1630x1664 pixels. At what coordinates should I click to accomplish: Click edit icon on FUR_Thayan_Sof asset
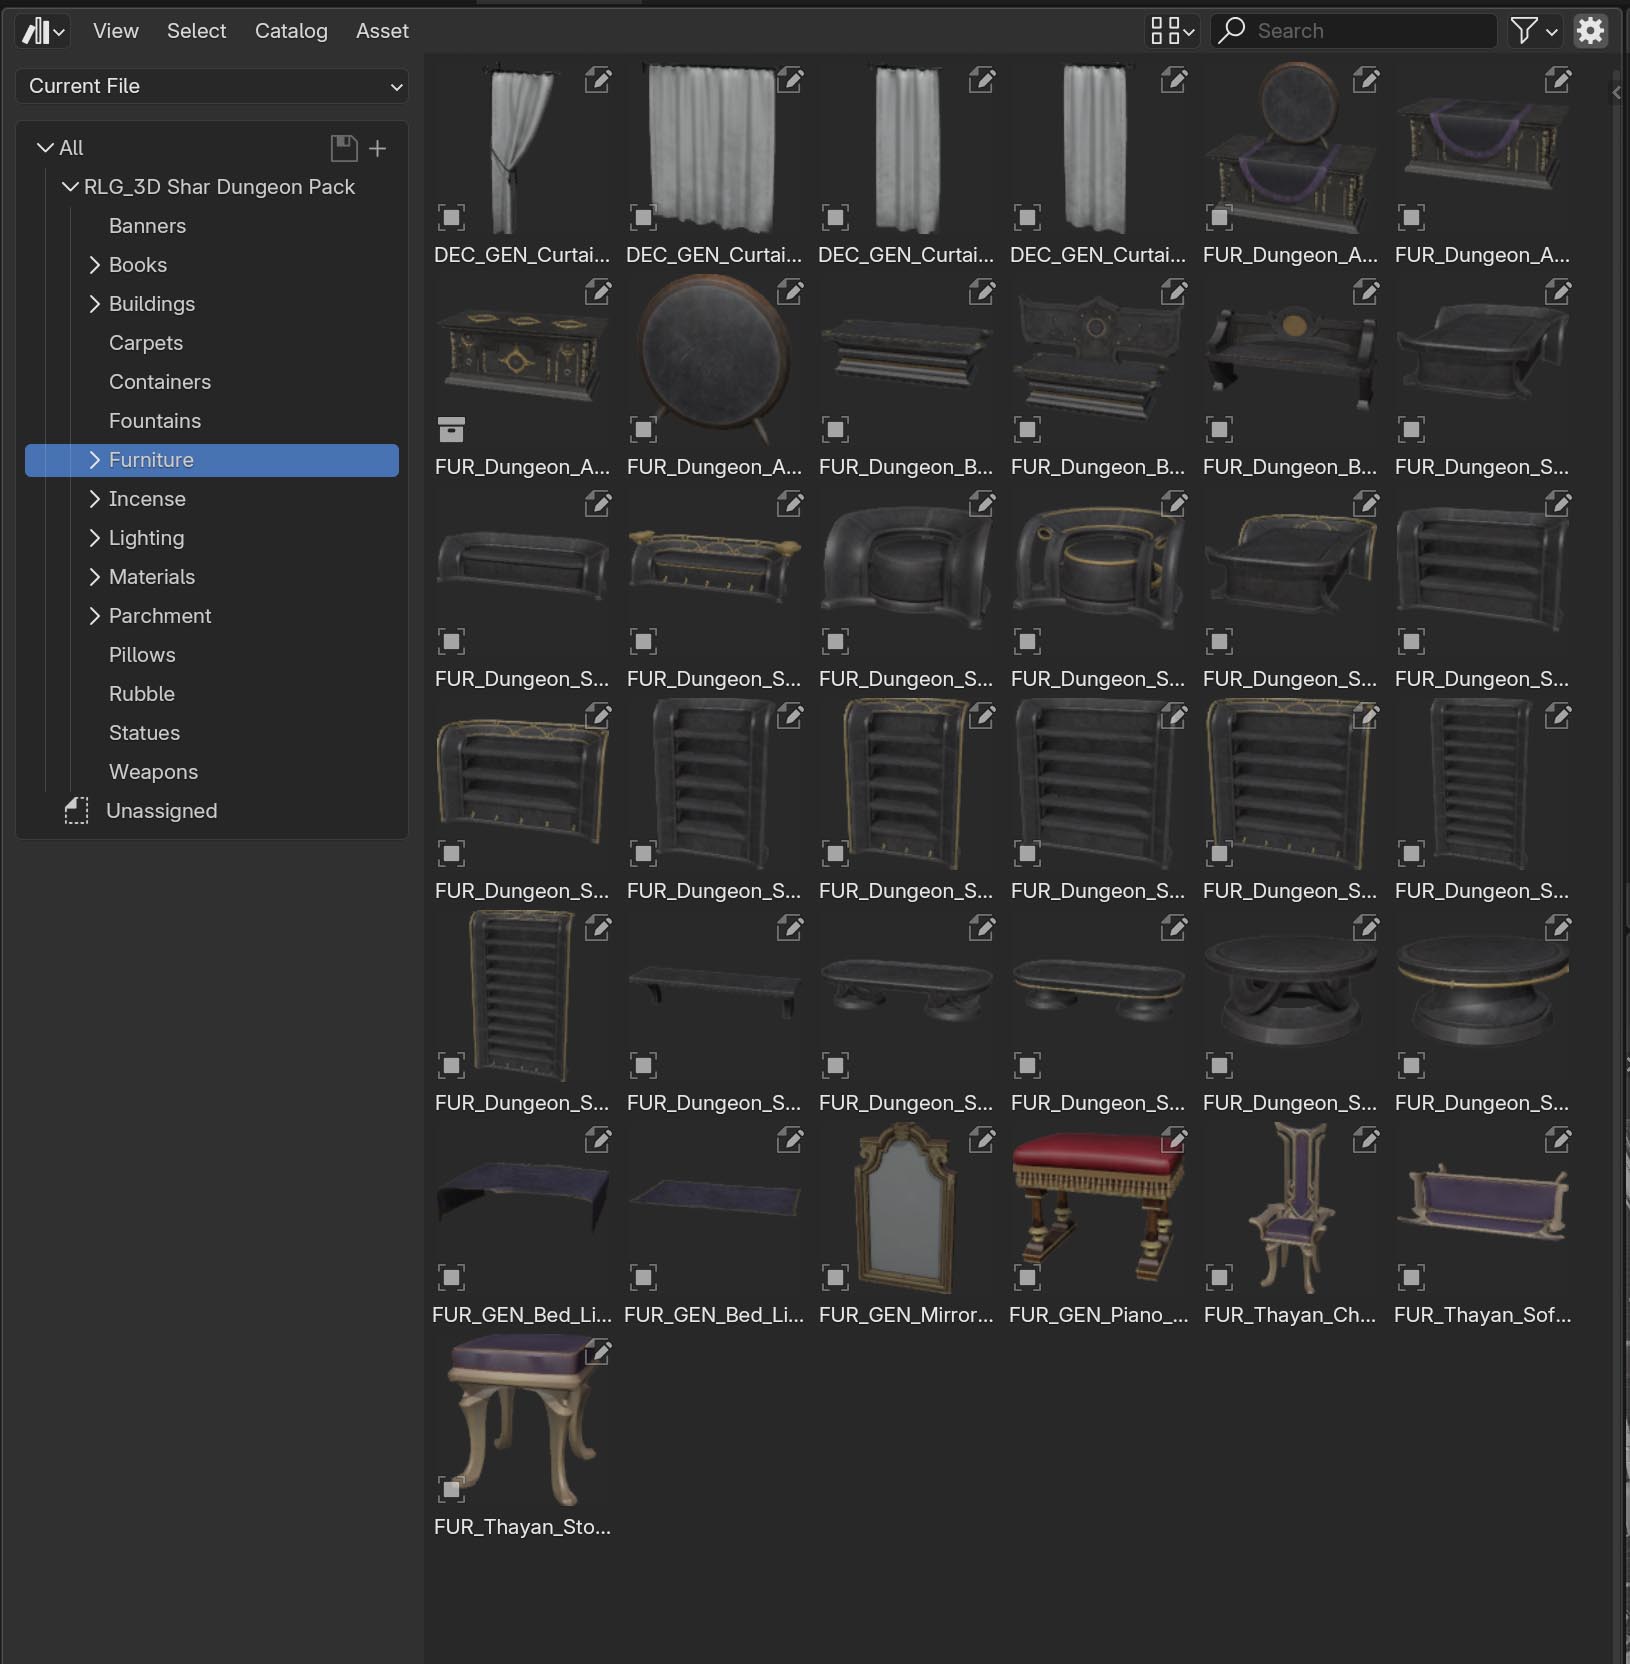click(1558, 1140)
